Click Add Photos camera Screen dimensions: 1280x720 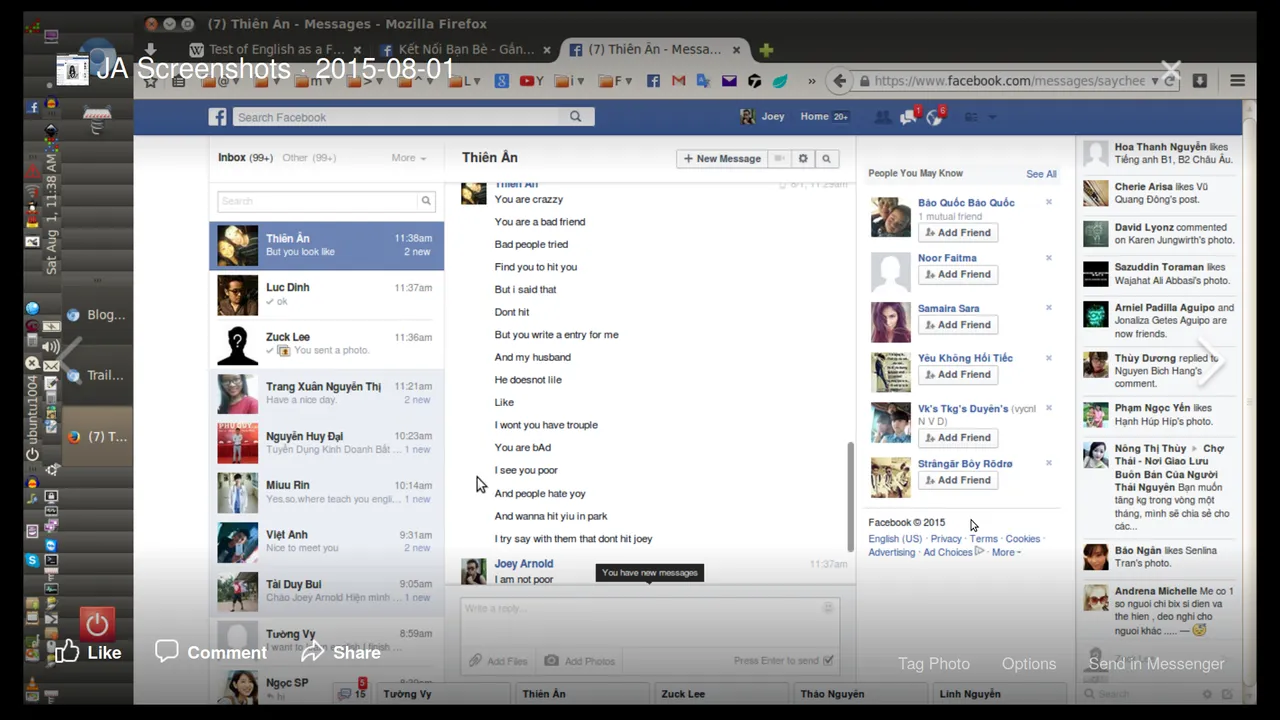580,661
